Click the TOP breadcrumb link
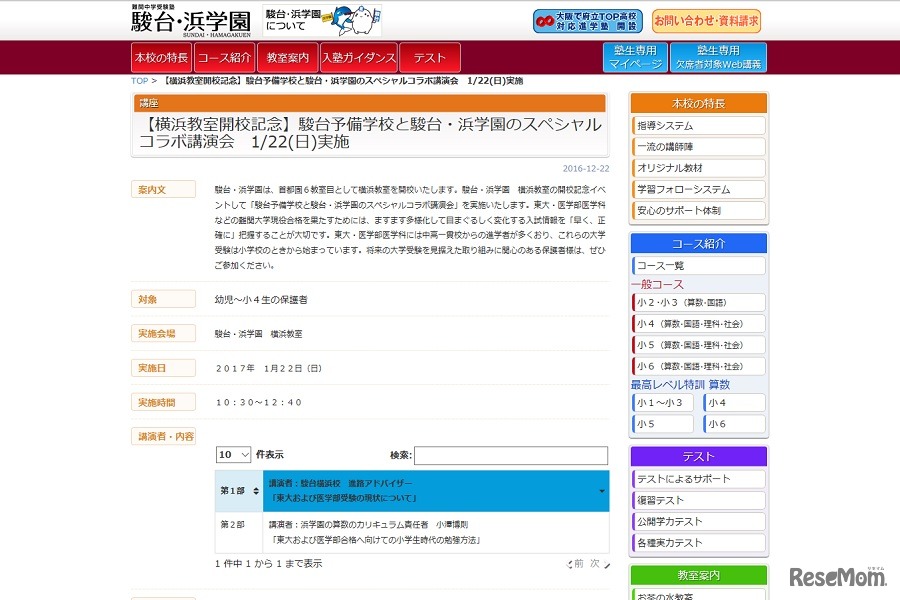This screenshot has width=900, height=600. (x=128, y=80)
